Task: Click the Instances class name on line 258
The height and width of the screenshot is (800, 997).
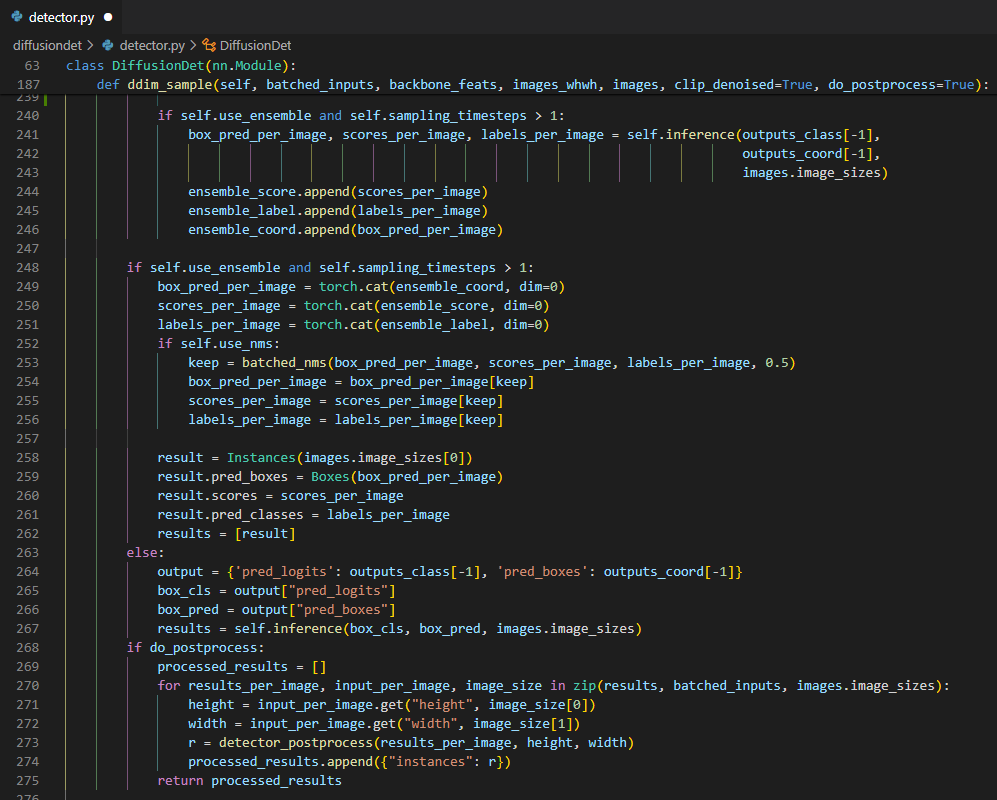Action: 260,458
